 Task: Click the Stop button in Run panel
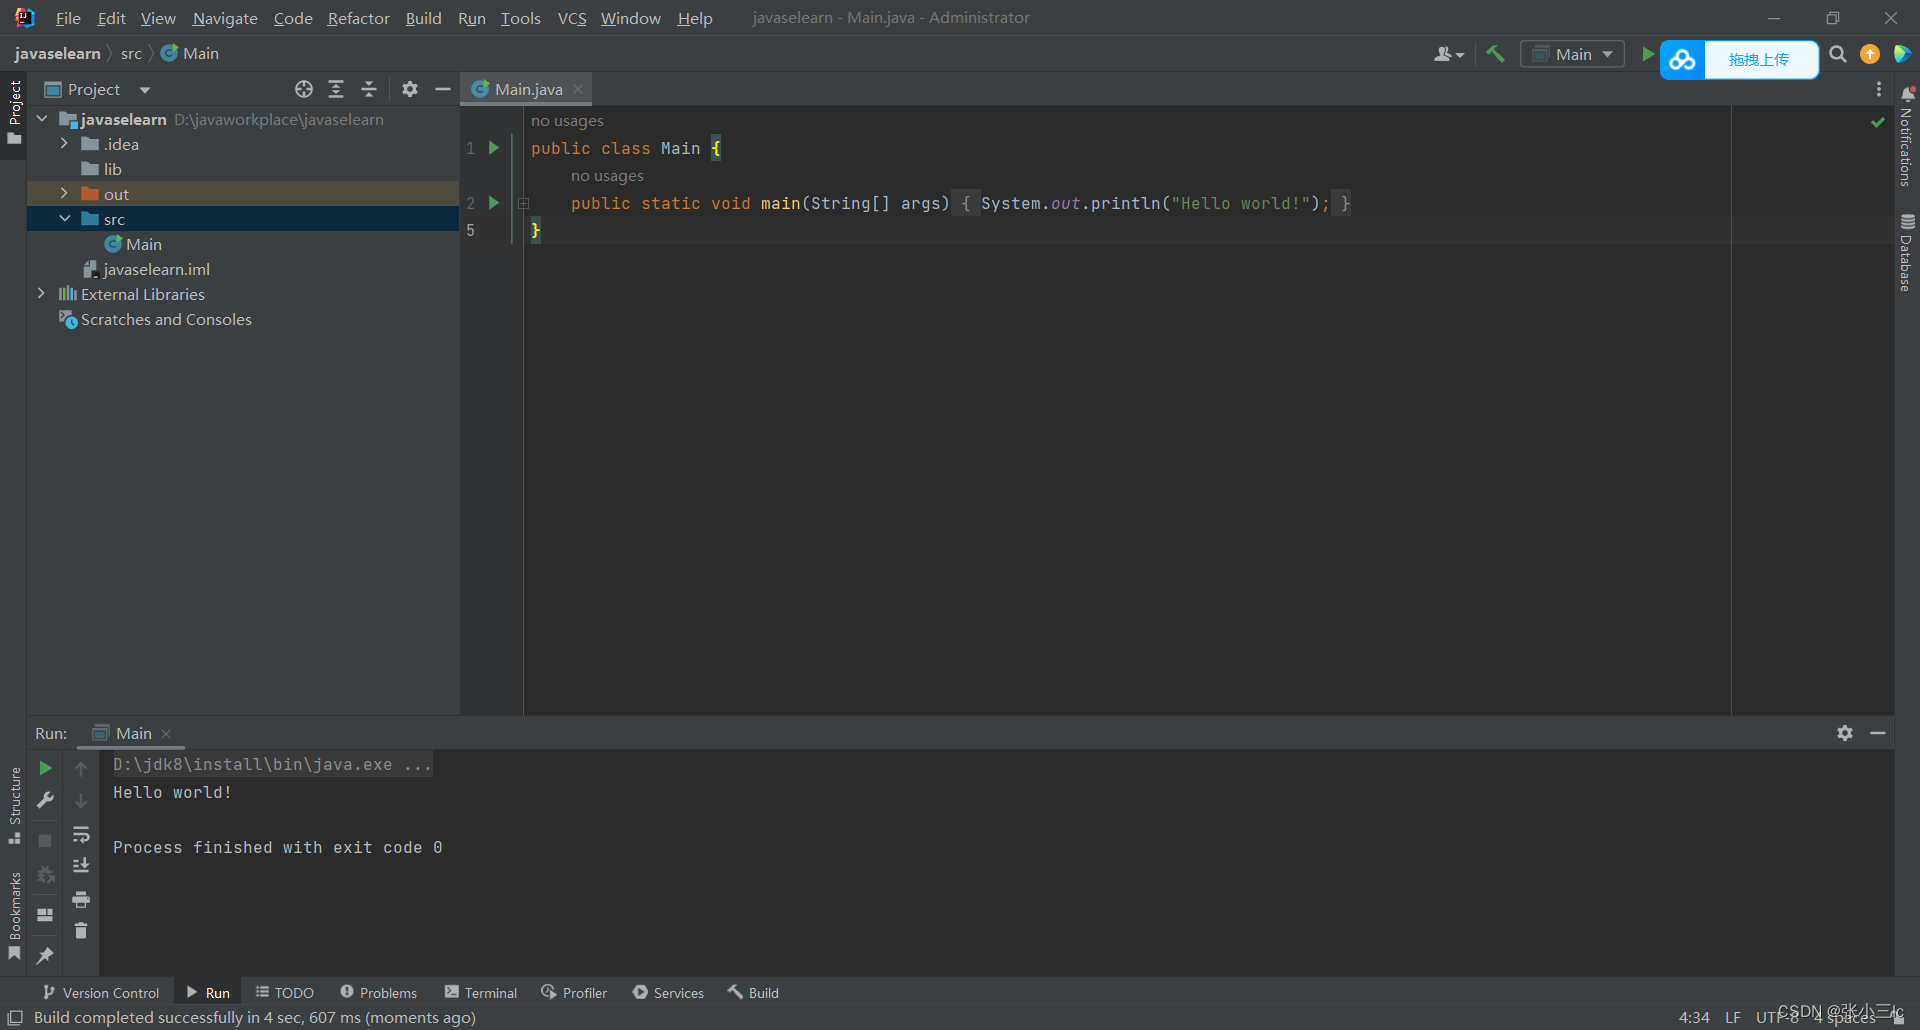click(45, 841)
